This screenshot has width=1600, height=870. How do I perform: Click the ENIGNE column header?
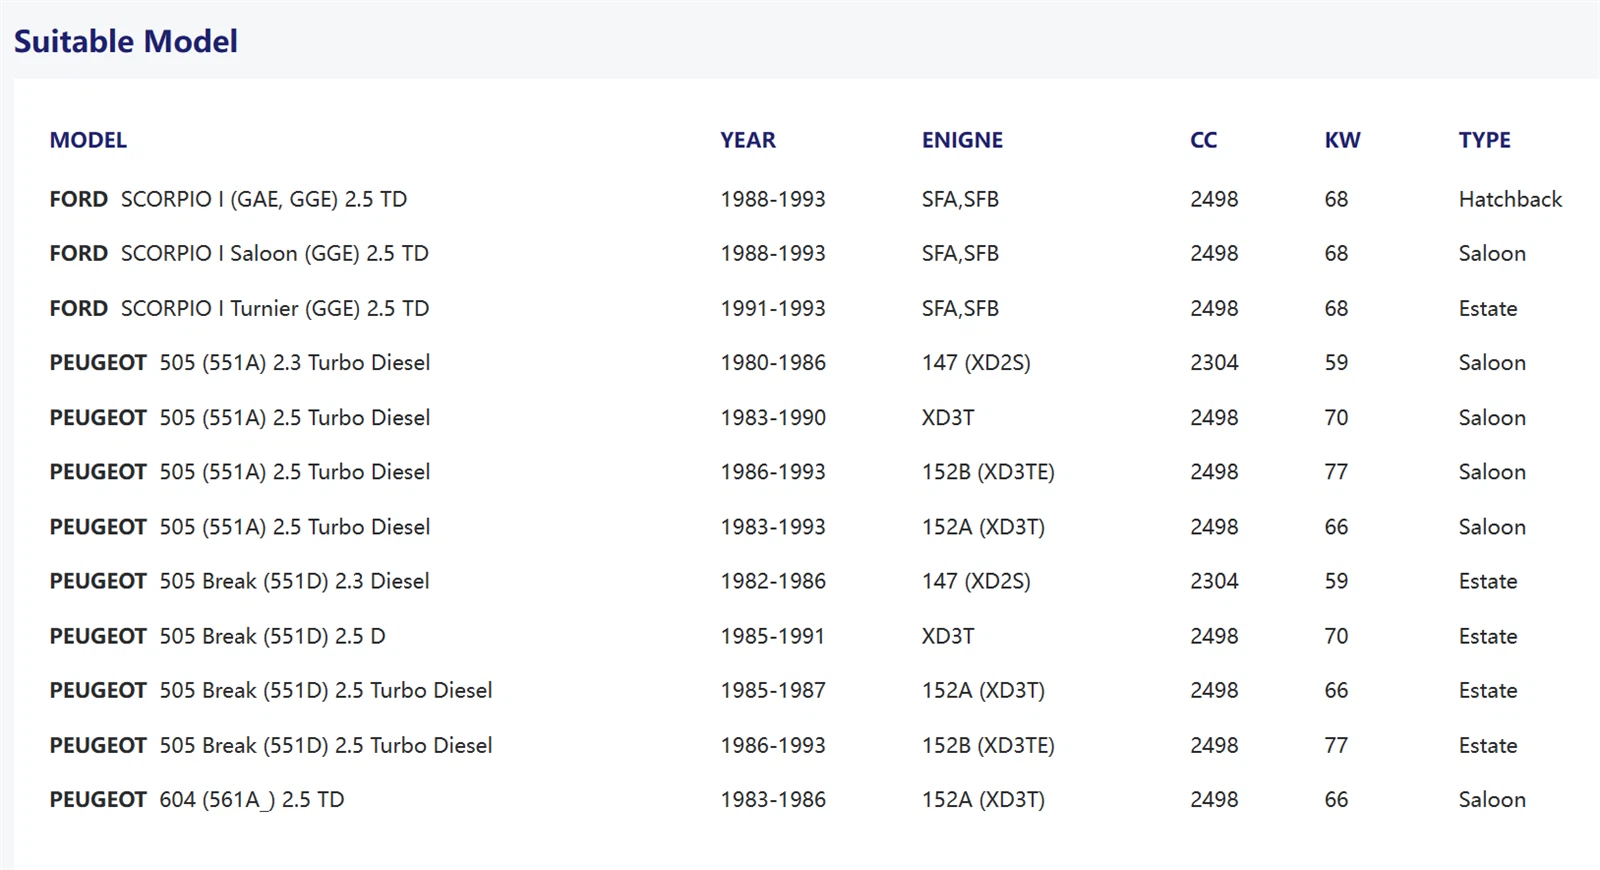pos(962,140)
